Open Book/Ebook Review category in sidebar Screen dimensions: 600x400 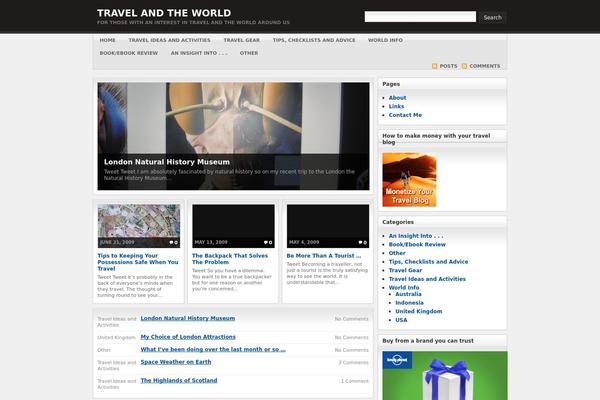[417, 245]
